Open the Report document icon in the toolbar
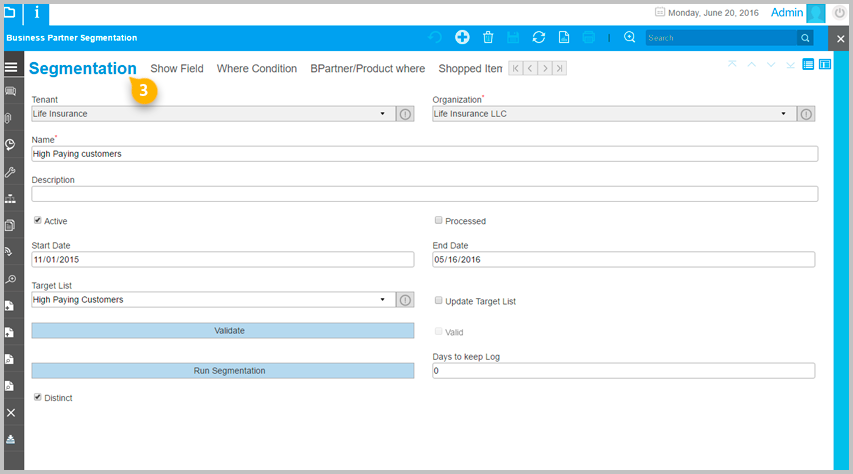853x474 pixels. 564,37
